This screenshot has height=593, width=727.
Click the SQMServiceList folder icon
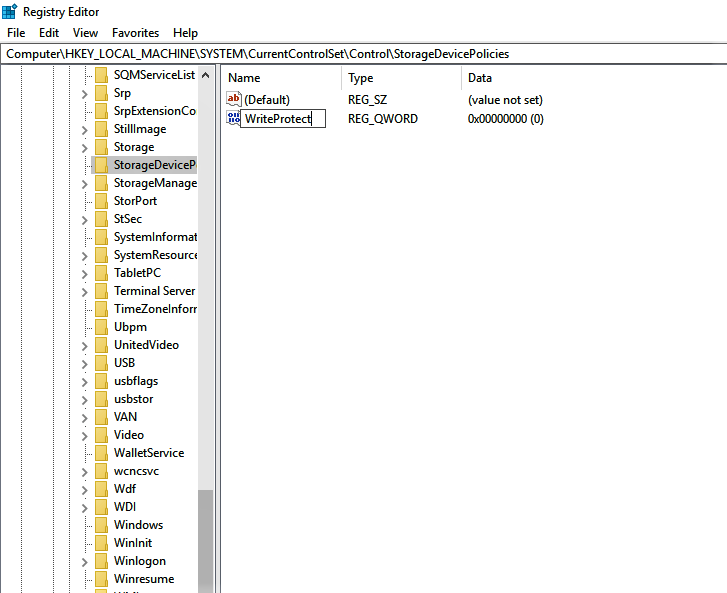point(102,75)
